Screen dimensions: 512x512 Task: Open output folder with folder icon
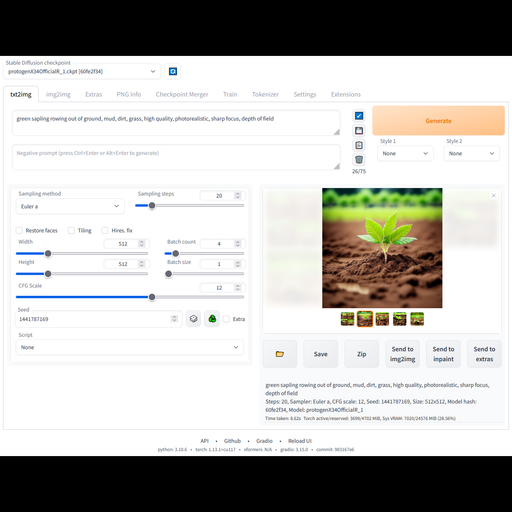tap(280, 354)
